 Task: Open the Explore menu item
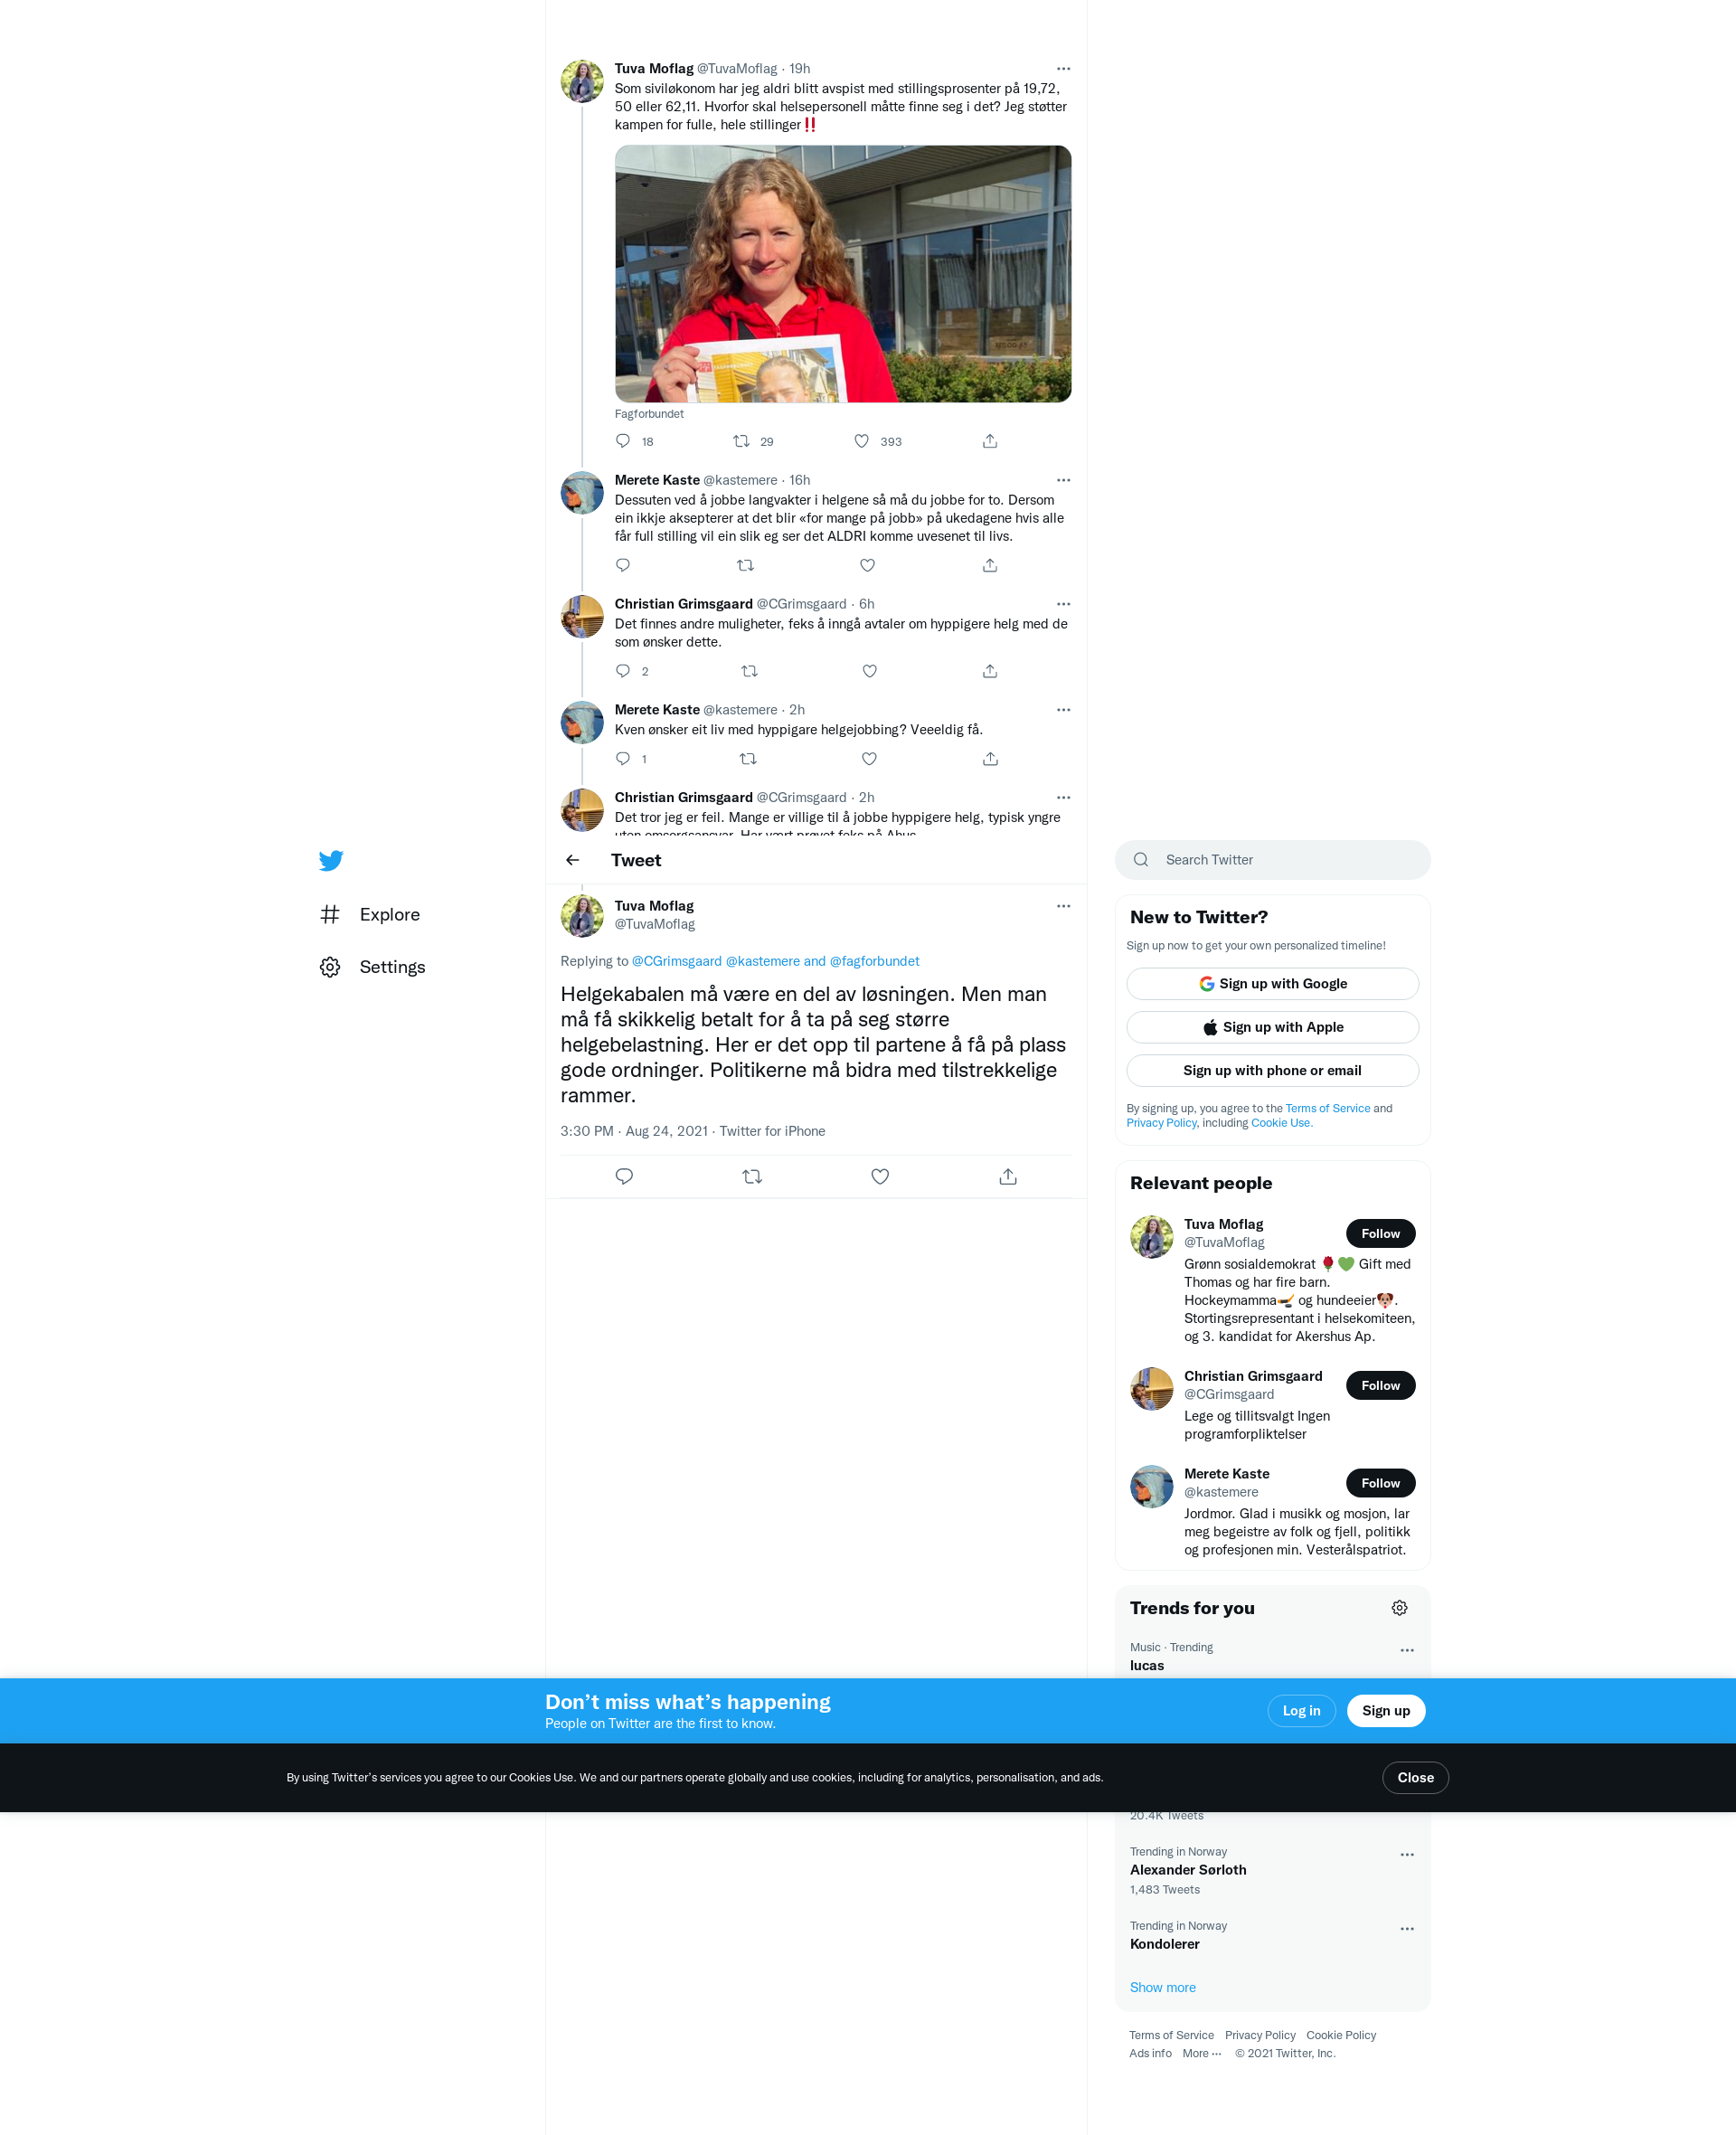370,914
